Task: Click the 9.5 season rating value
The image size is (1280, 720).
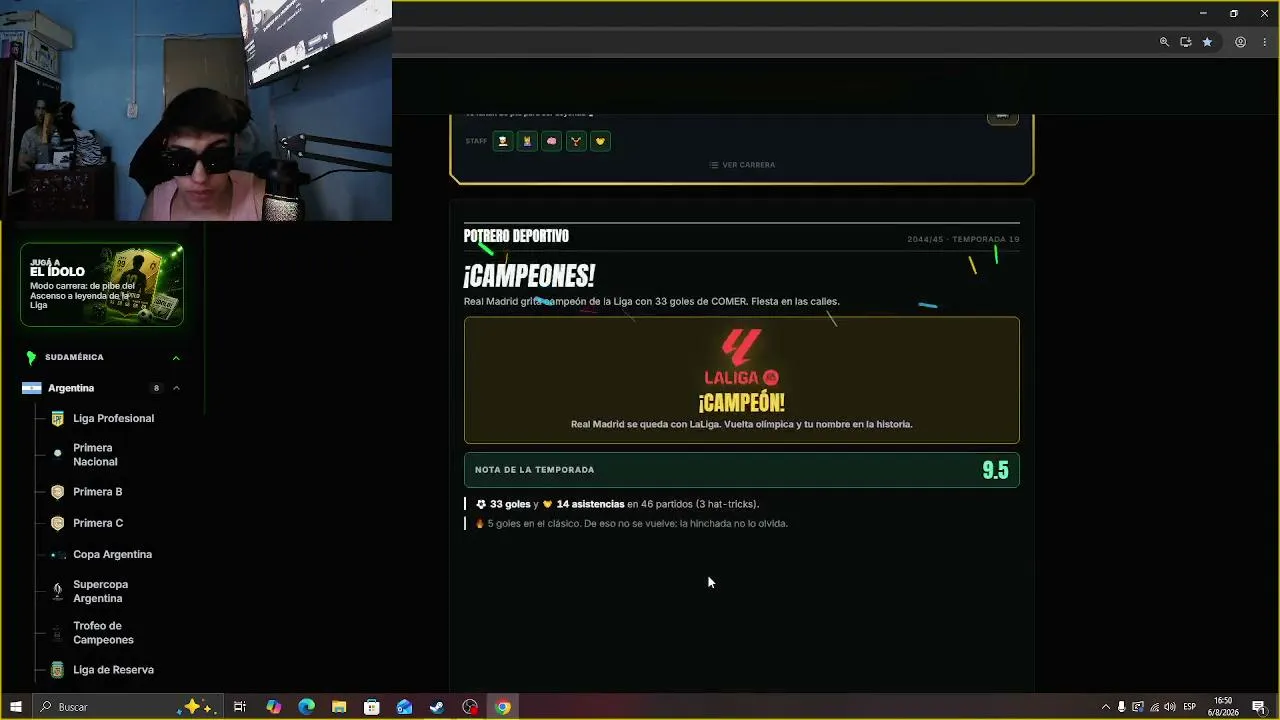Action: coord(995,470)
